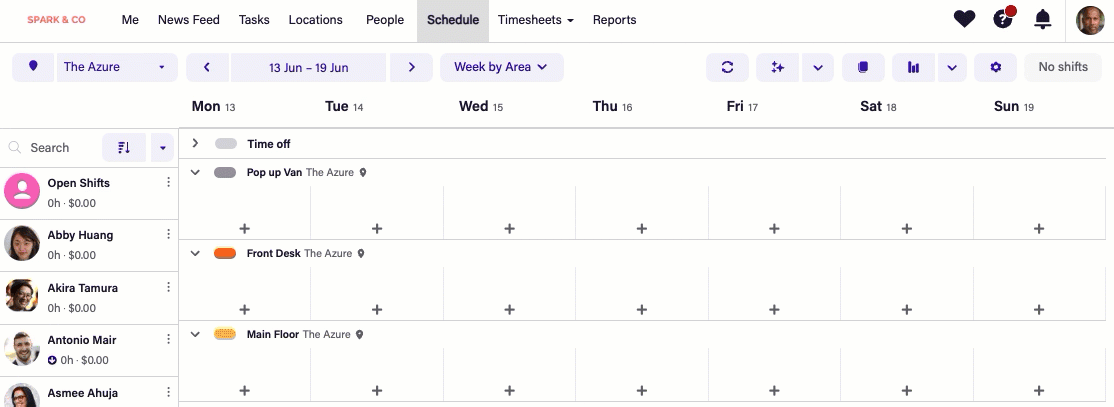
Task: Collapse the Pop up Van area
Action: coord(195,172)
